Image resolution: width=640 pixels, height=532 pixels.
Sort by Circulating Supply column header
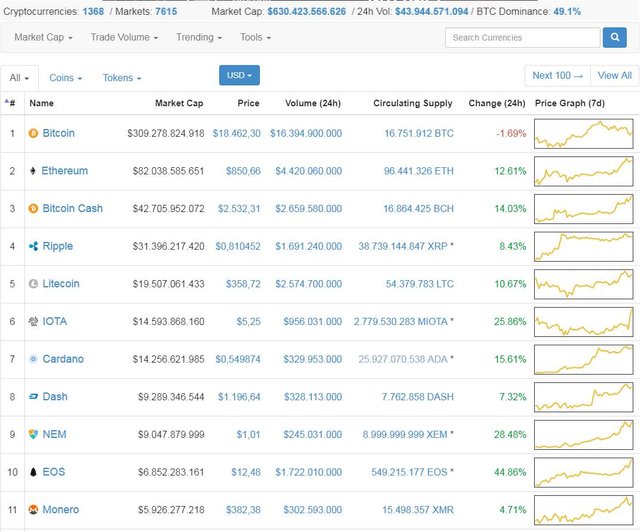(x=413, y=103)
